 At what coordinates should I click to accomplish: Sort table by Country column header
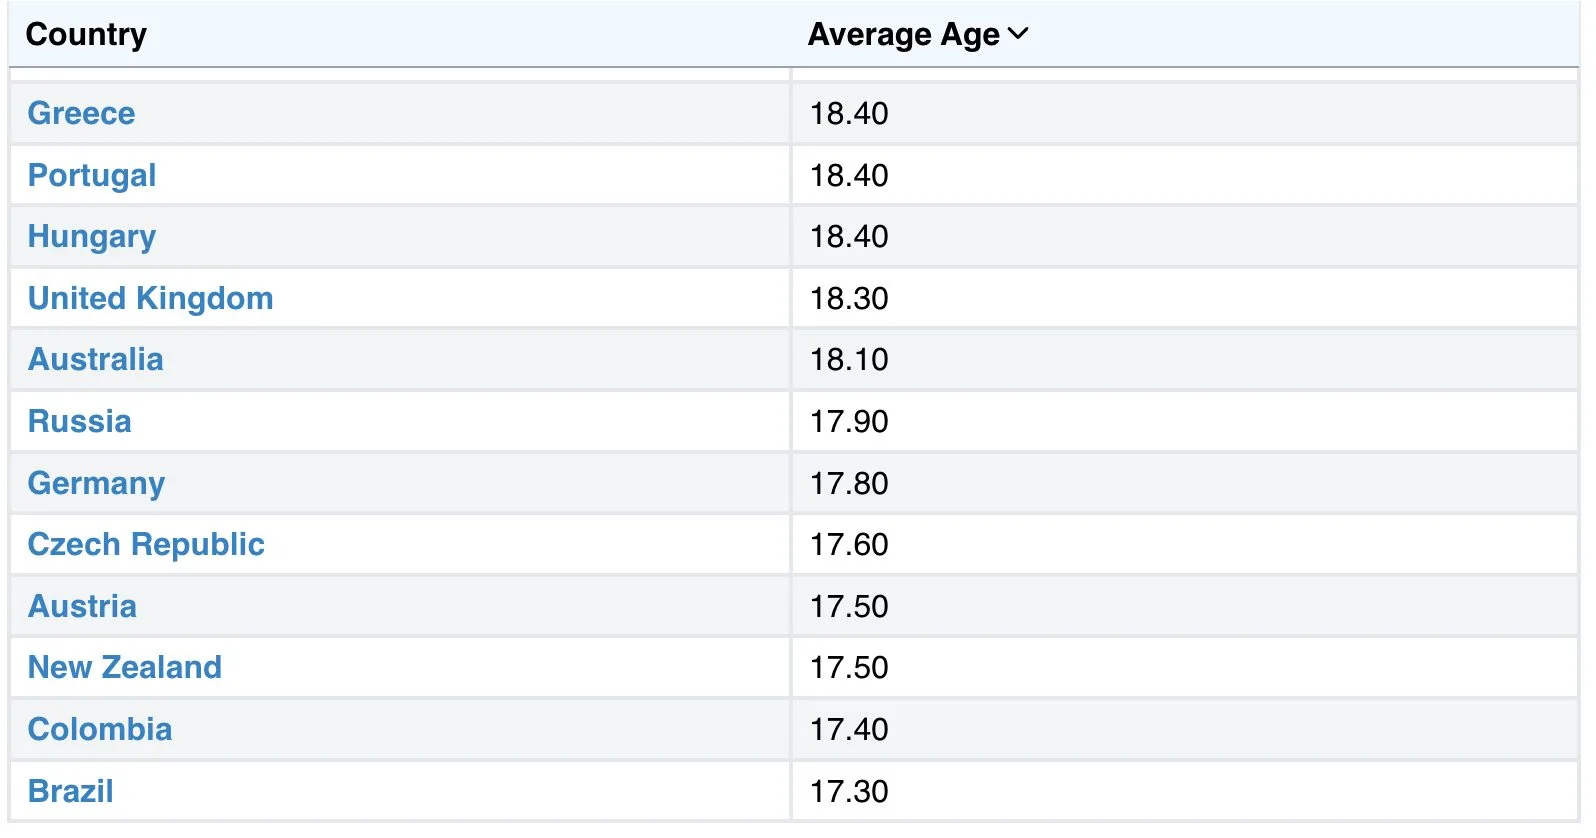(86, 34)
